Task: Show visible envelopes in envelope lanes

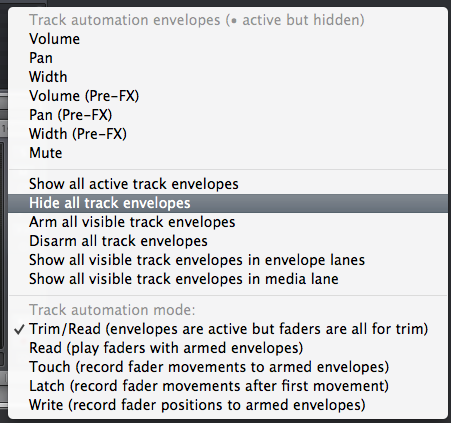Action: click(x=228, y=260)
